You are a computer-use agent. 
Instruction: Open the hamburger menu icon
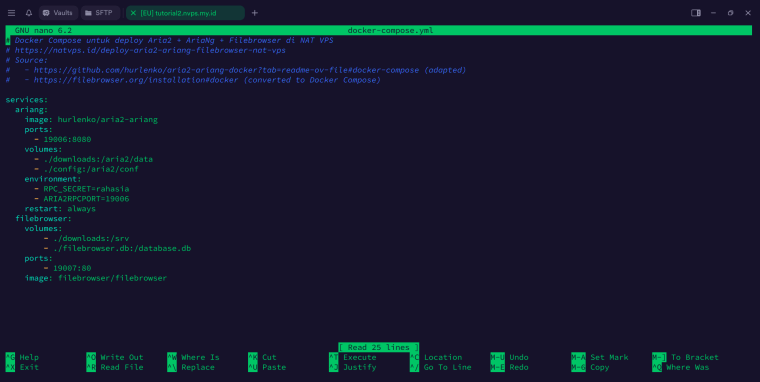click(x=12, y=13)
